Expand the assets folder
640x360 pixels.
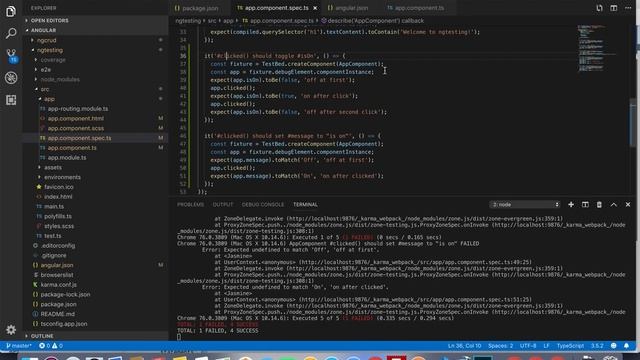point(96,167)
